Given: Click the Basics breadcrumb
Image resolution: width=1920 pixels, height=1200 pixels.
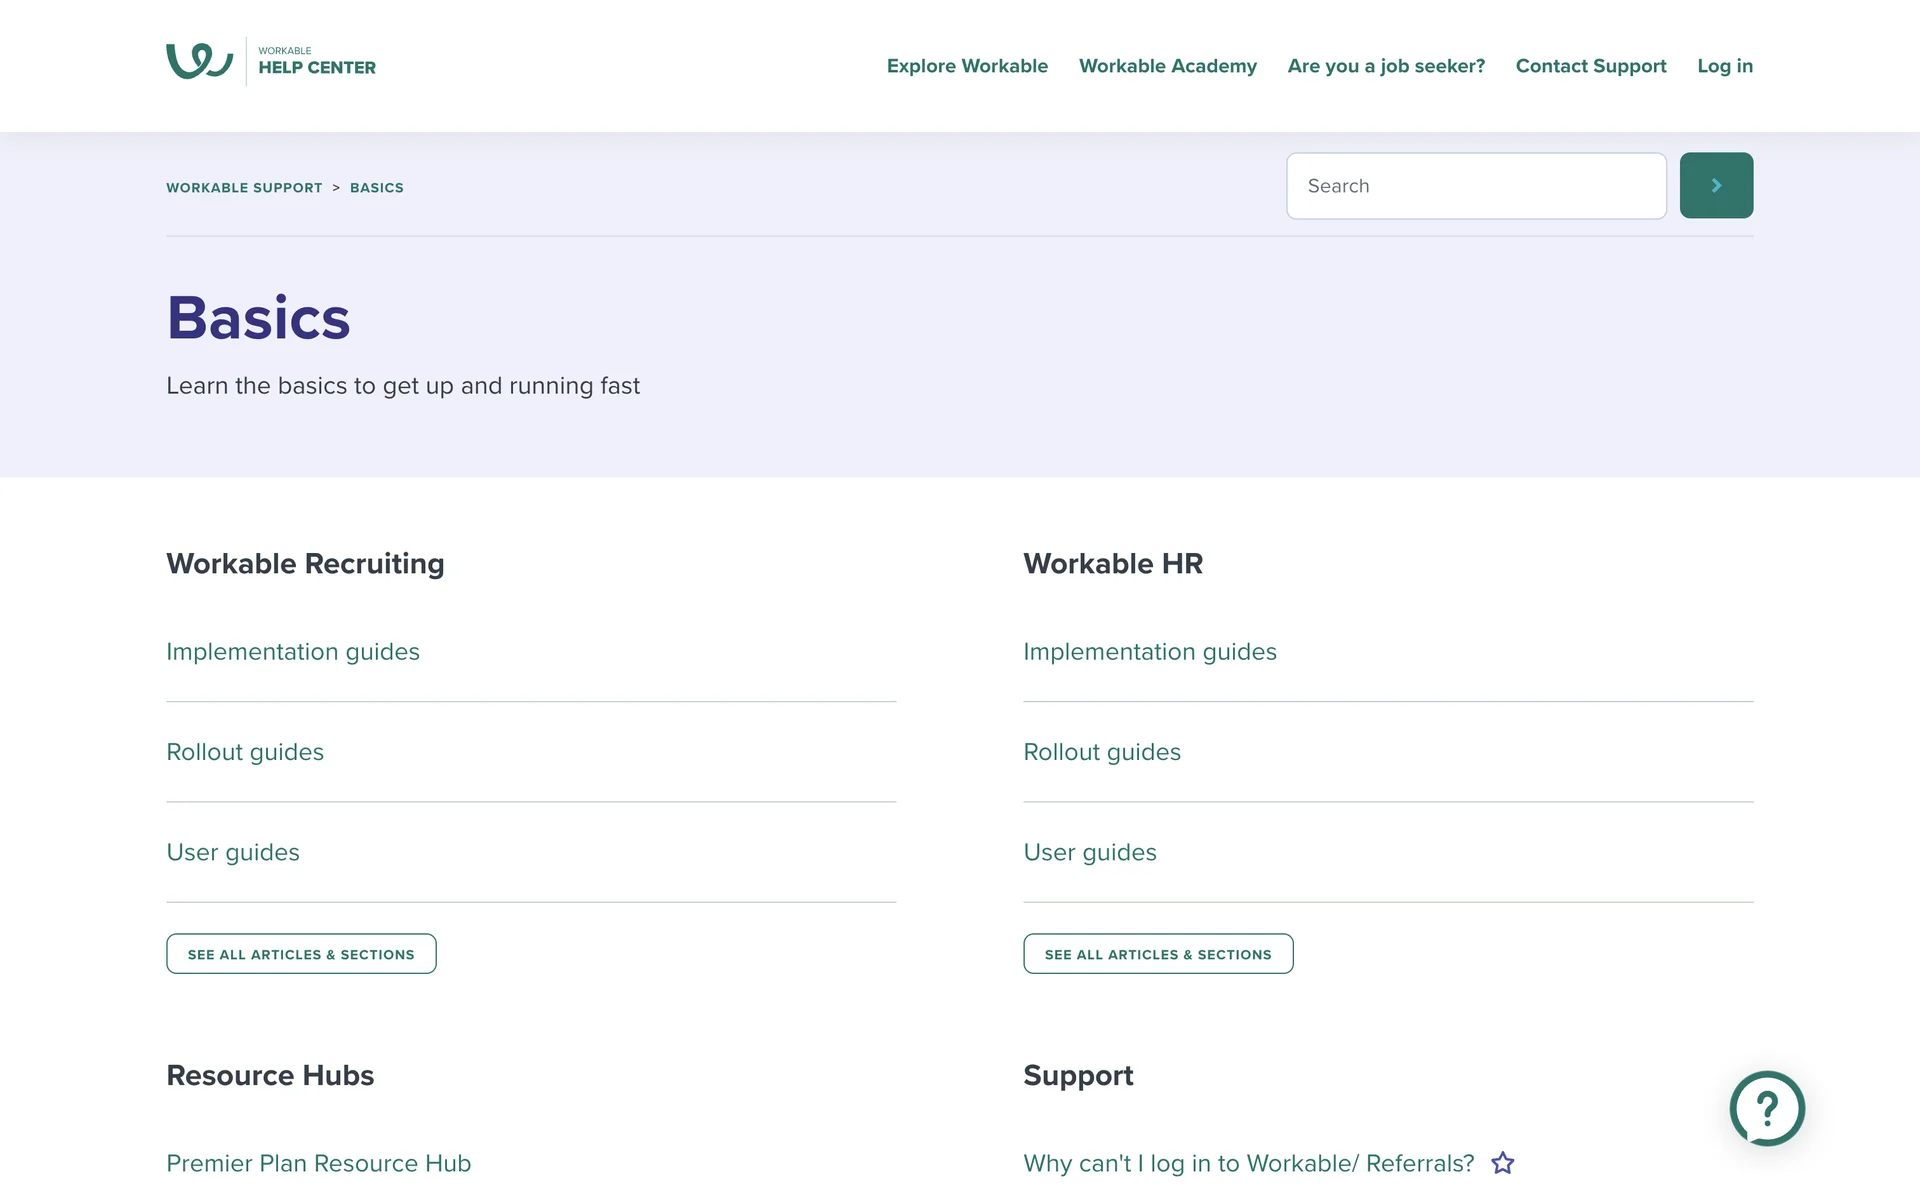Looking at the screenshot, I should [x=376, y=188].
